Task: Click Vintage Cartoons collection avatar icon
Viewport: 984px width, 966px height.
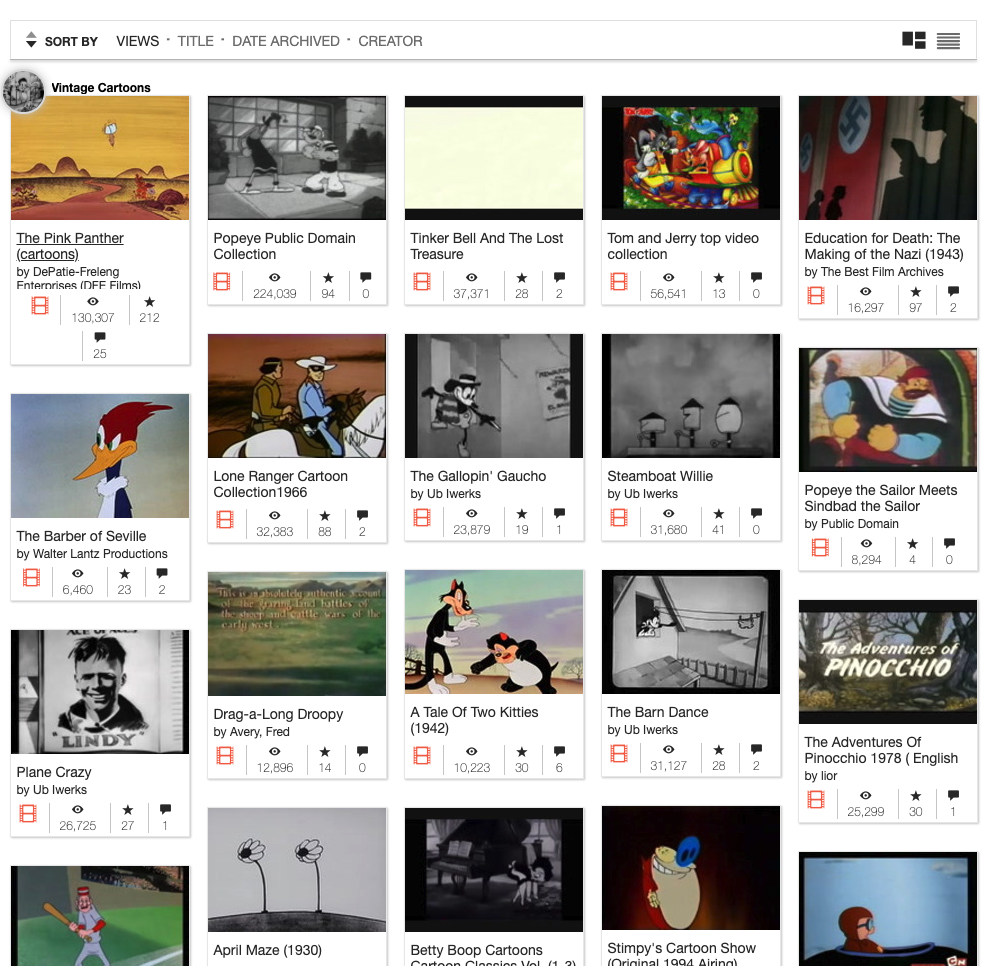Action: (23, 91)
